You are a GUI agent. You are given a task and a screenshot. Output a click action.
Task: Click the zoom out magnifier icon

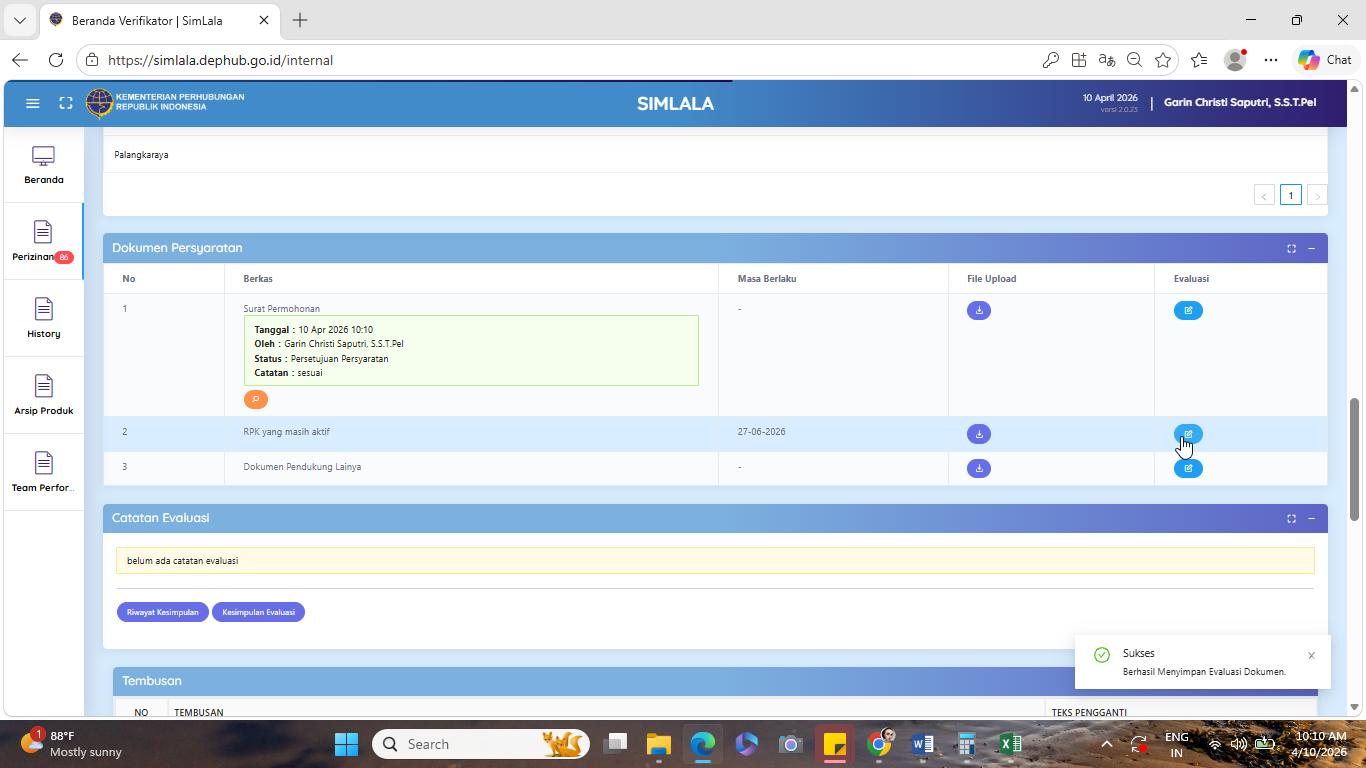1135,60
